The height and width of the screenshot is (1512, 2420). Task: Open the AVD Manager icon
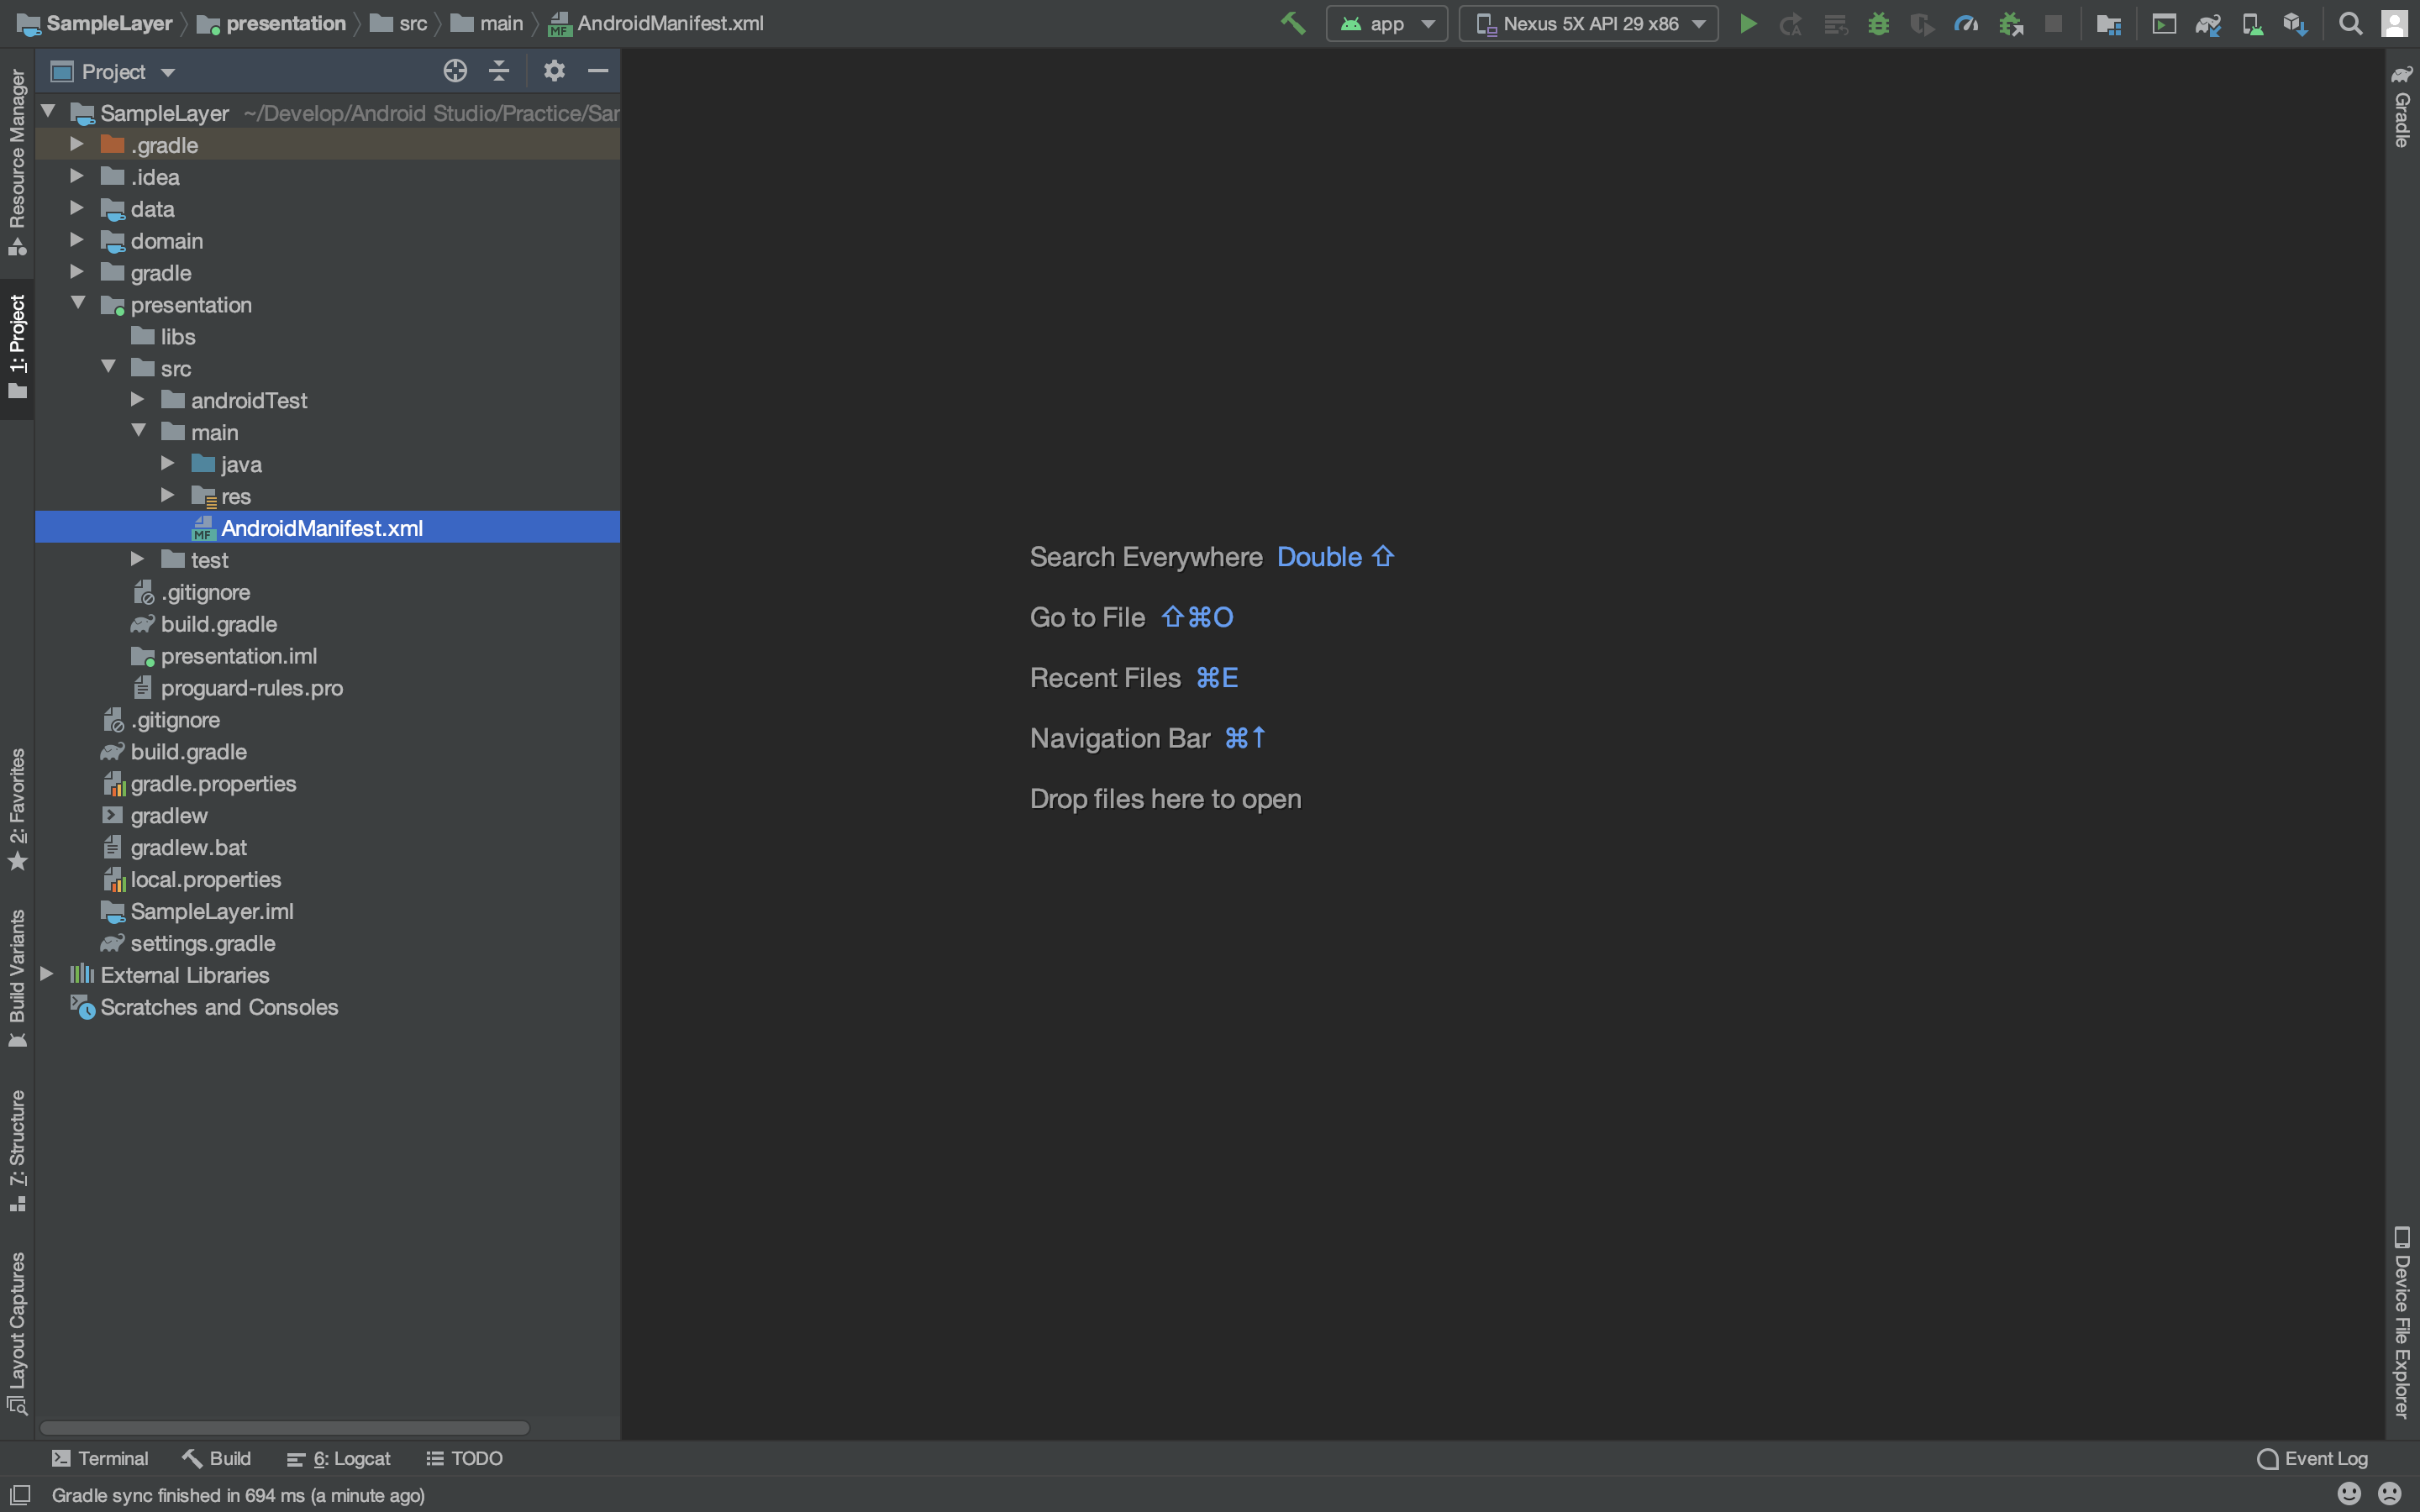pos(2252,24)
